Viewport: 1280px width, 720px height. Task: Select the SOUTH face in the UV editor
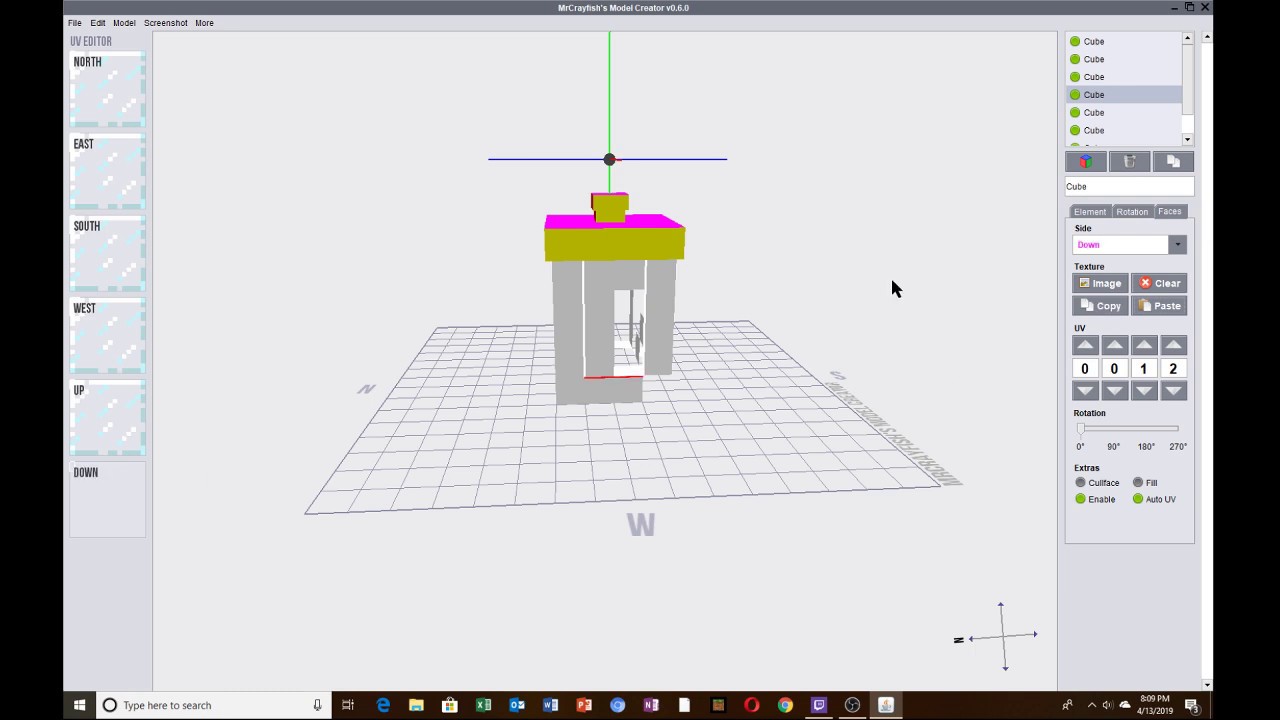point(108,254)
